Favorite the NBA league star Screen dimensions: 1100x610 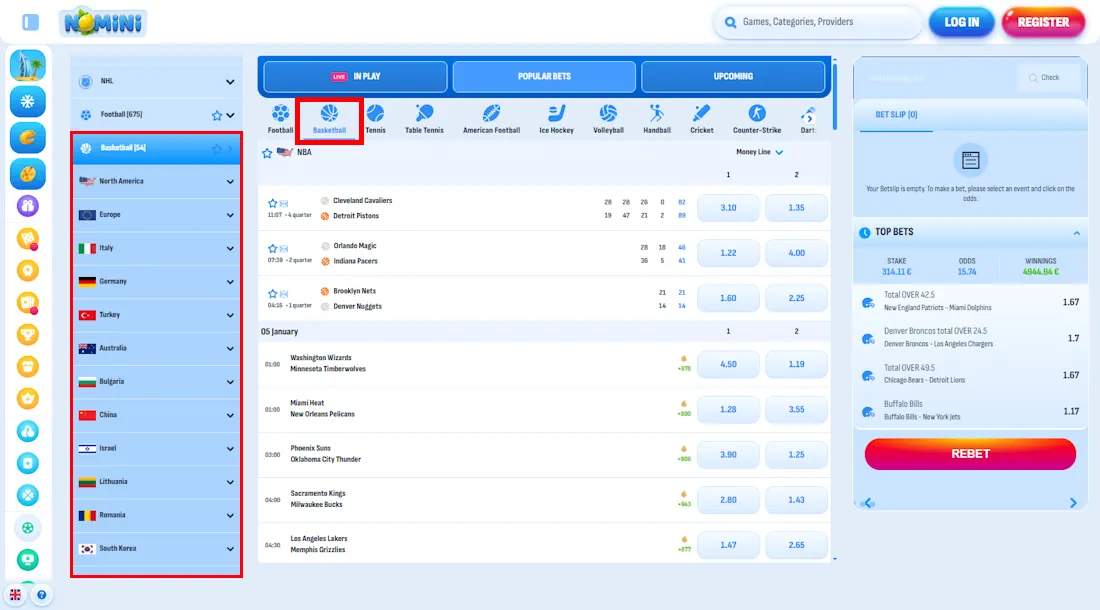click(267, 152)
